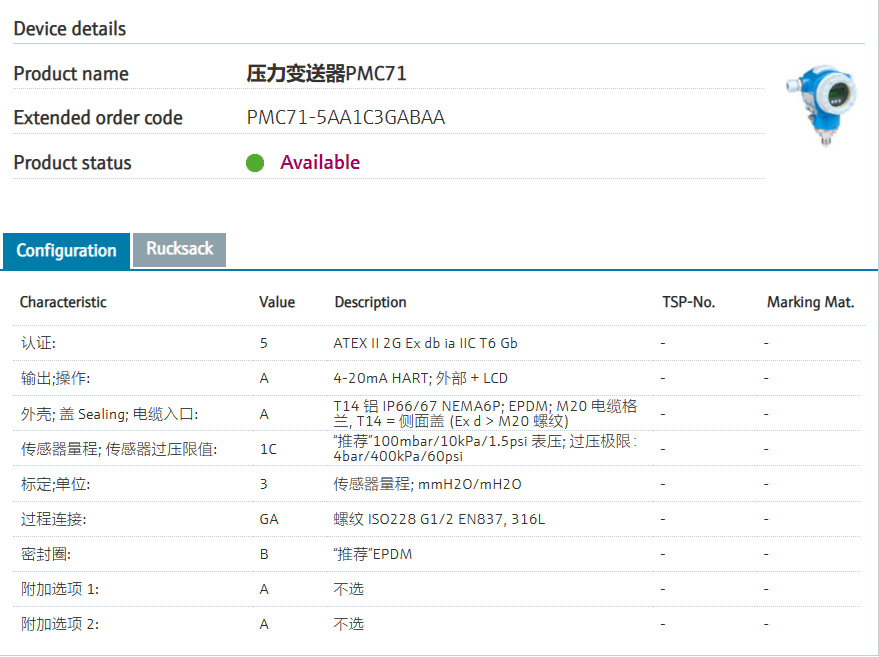Click the 附加选项 1 row label
The height and width of the screenshot is (657, 879).
pyautogui.click(x=59, y=589)
